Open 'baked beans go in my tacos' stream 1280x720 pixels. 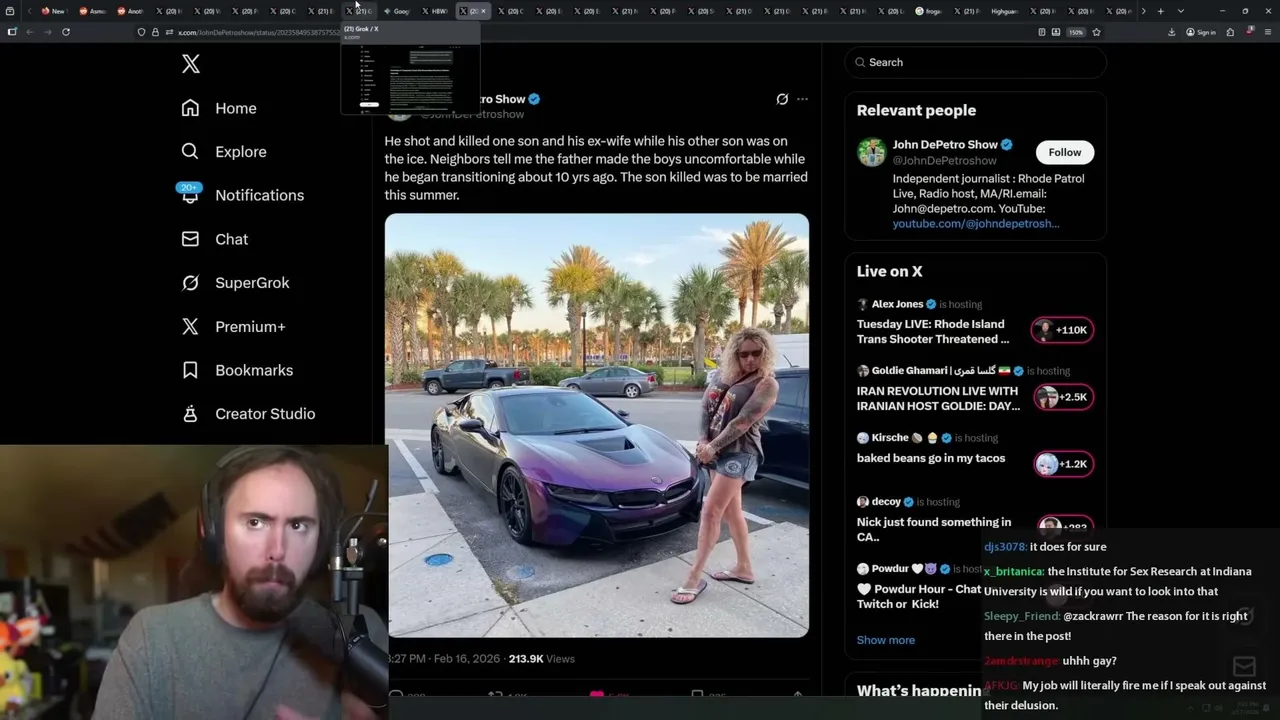click(931, 458)
